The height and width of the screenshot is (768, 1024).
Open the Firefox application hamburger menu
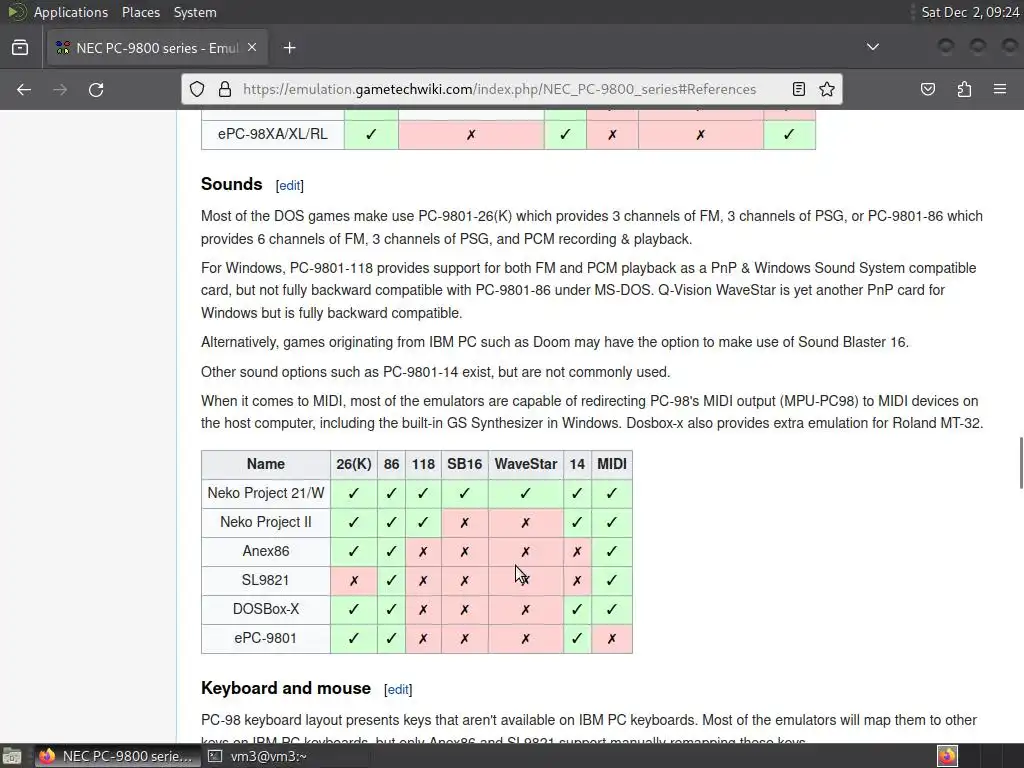[x=1000, y=89]
